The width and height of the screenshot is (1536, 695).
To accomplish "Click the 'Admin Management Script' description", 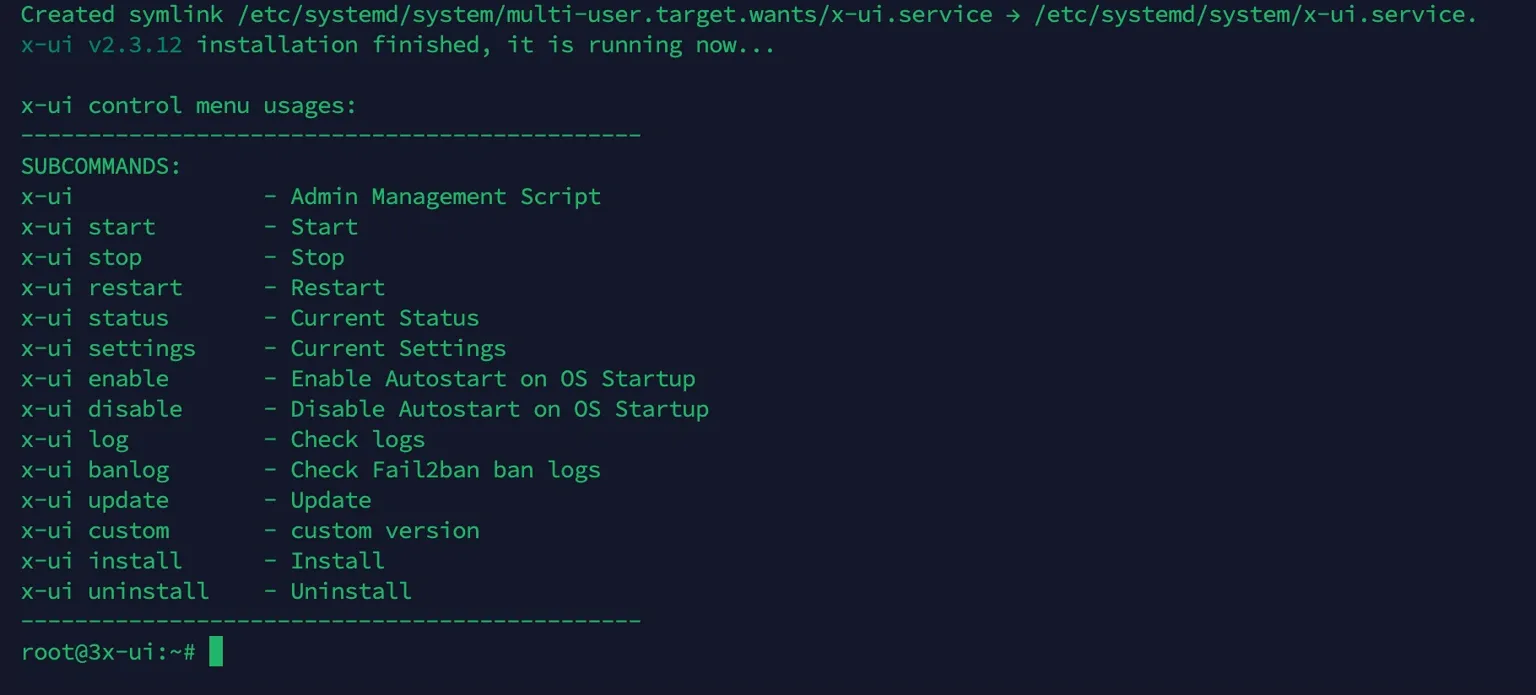I will point(445,197).
